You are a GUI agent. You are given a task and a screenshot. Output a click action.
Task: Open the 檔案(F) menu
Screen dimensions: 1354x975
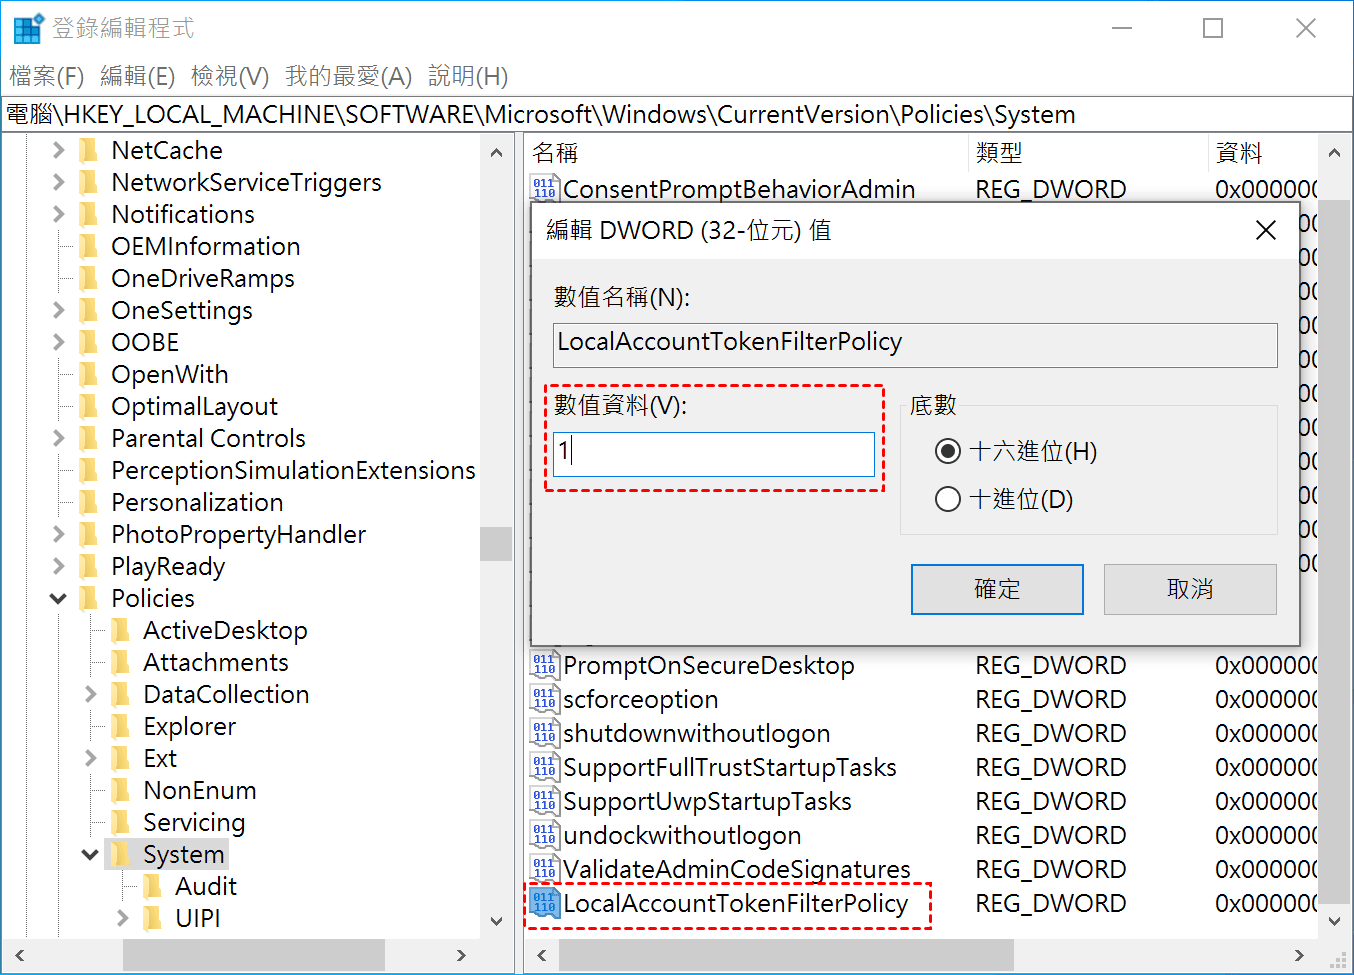47,76
